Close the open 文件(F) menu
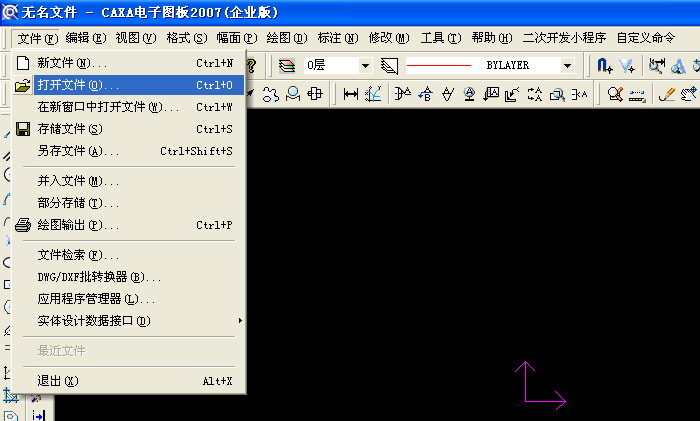This screenshot has height=421, width=700. pos(37,38)
